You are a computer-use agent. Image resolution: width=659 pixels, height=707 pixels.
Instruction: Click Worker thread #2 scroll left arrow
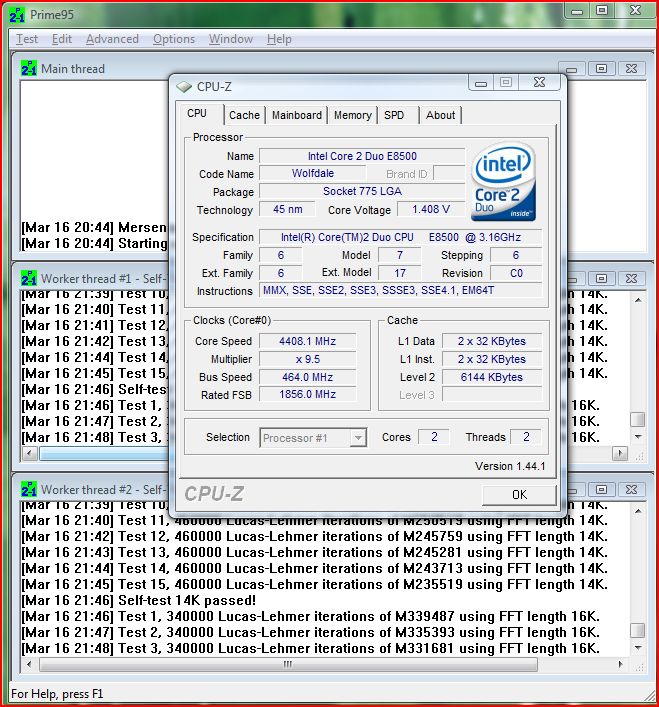click(x=29, y=664)
